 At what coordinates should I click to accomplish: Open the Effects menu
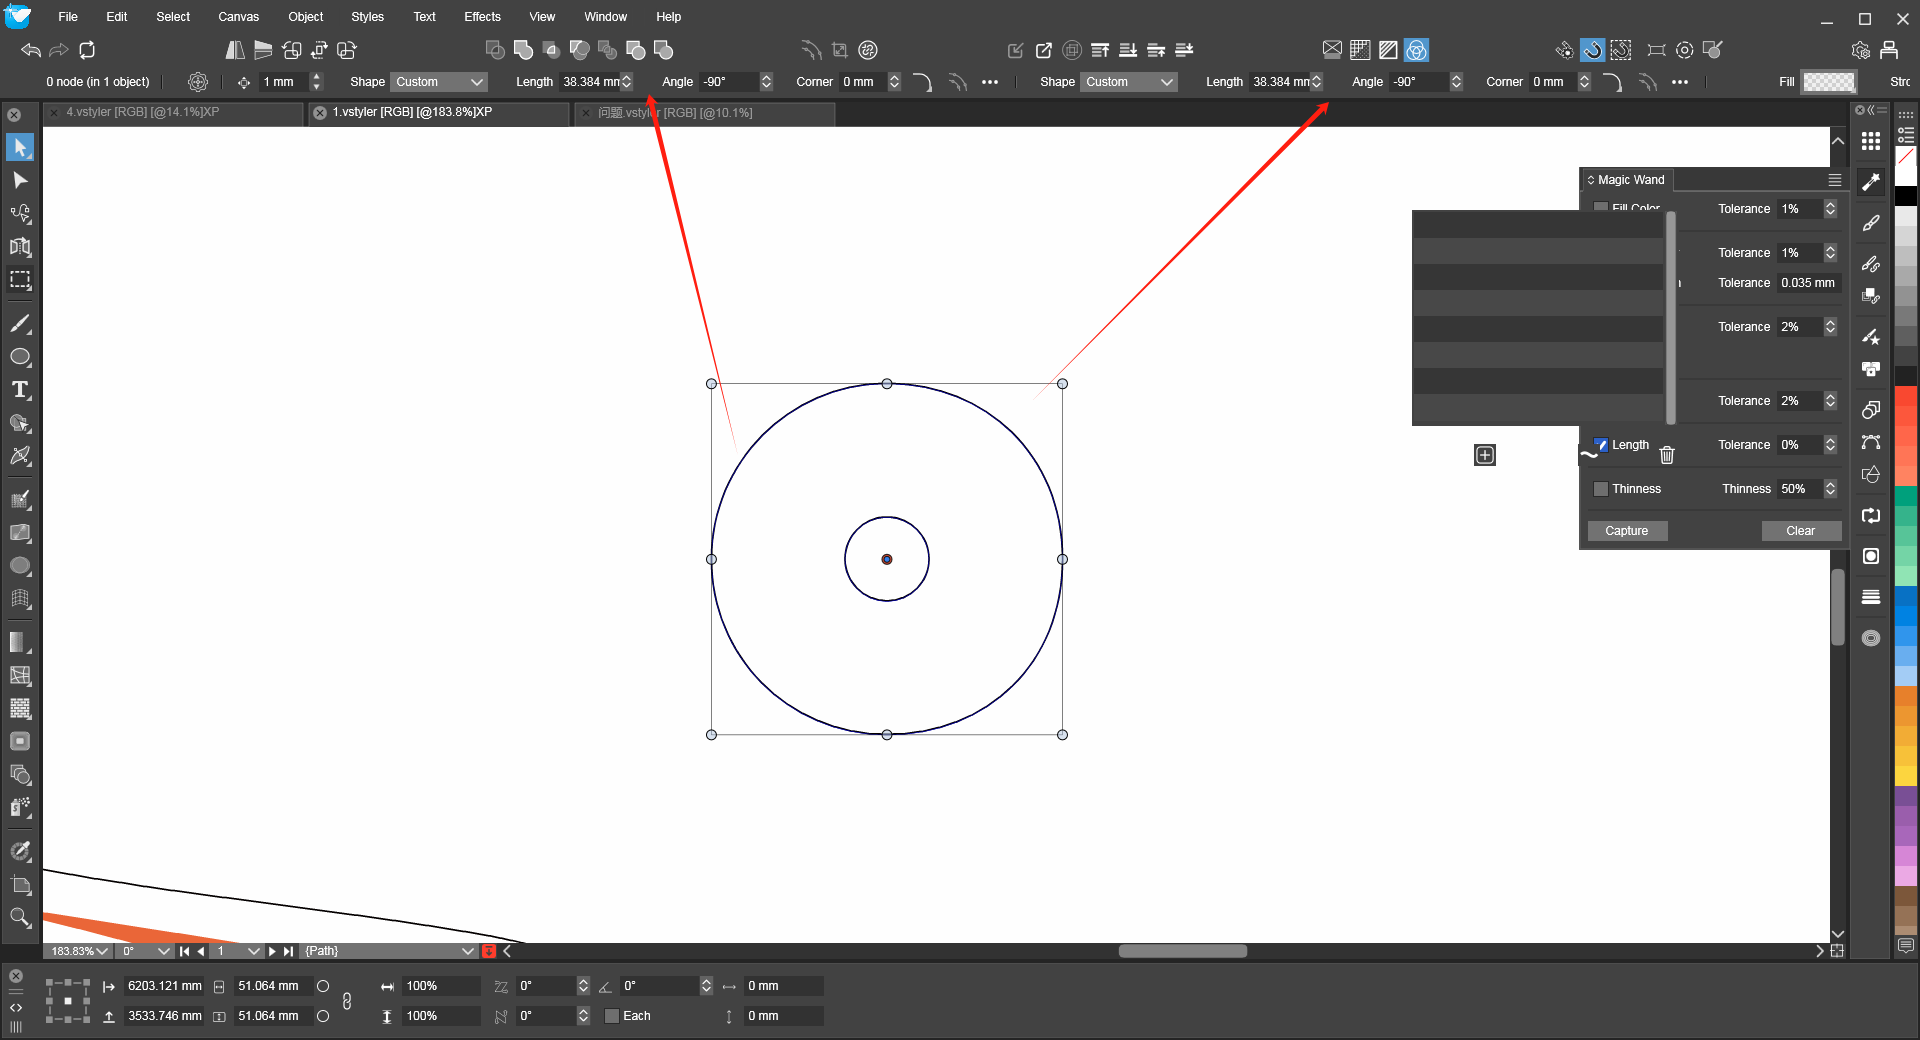[x=482, y=17]
